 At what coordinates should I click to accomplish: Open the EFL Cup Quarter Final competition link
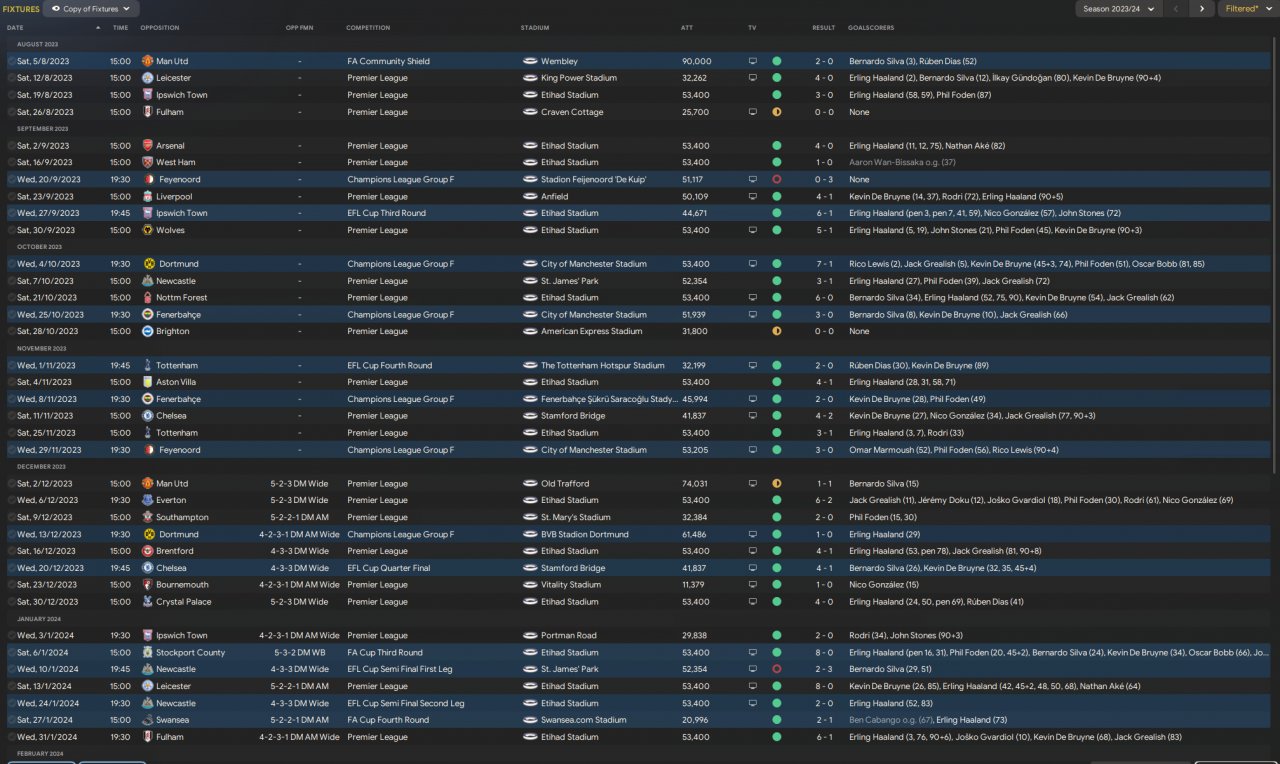[x=388, y=568]
